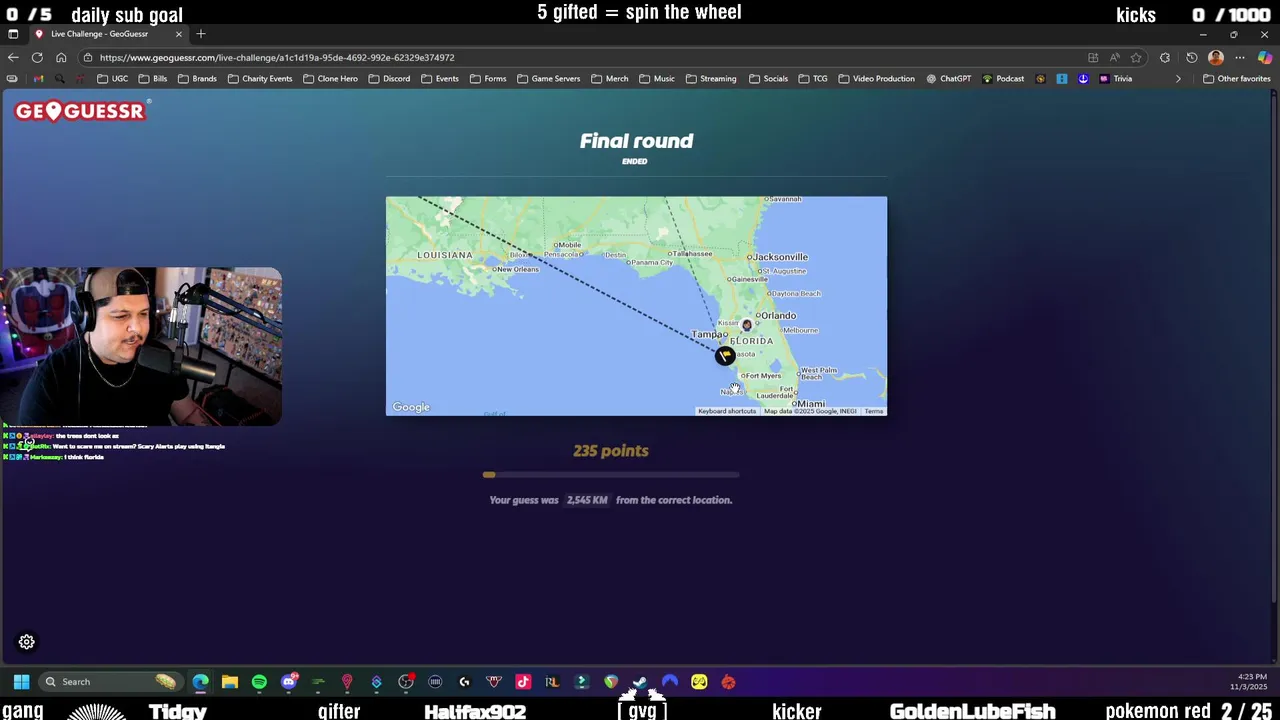
Task: Open the Clone Hero bookmarks folder
Action: [330, 79]
